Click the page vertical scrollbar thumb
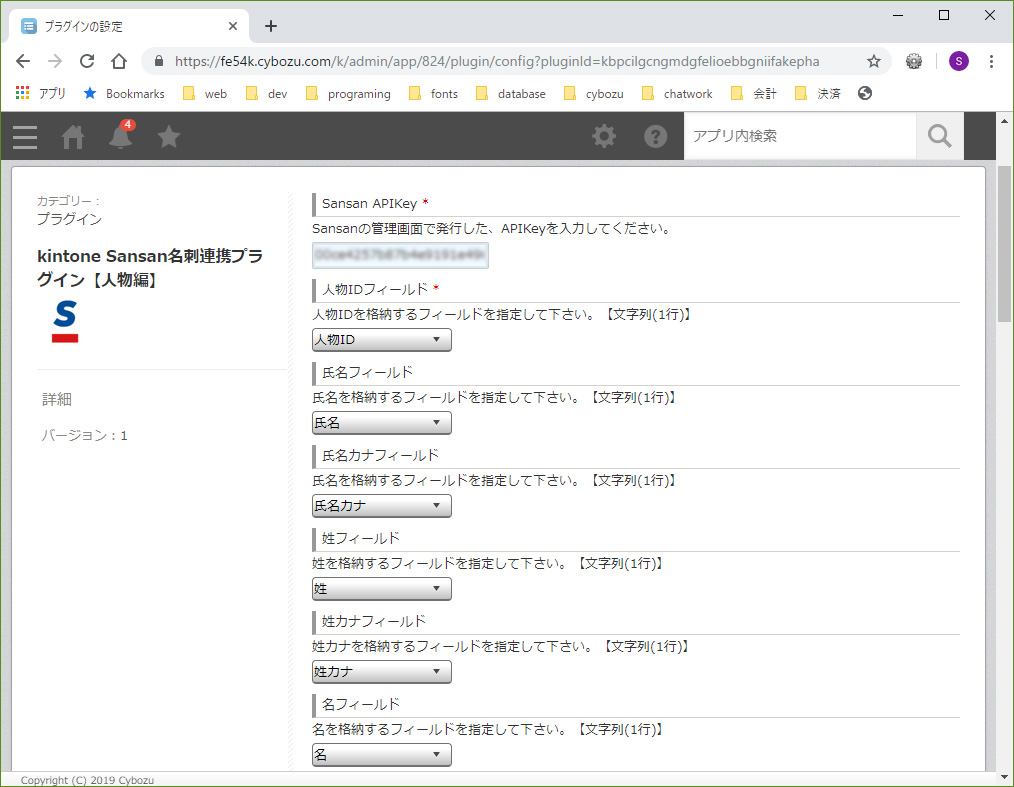Screen dimensions: 1014x787 1004,243
